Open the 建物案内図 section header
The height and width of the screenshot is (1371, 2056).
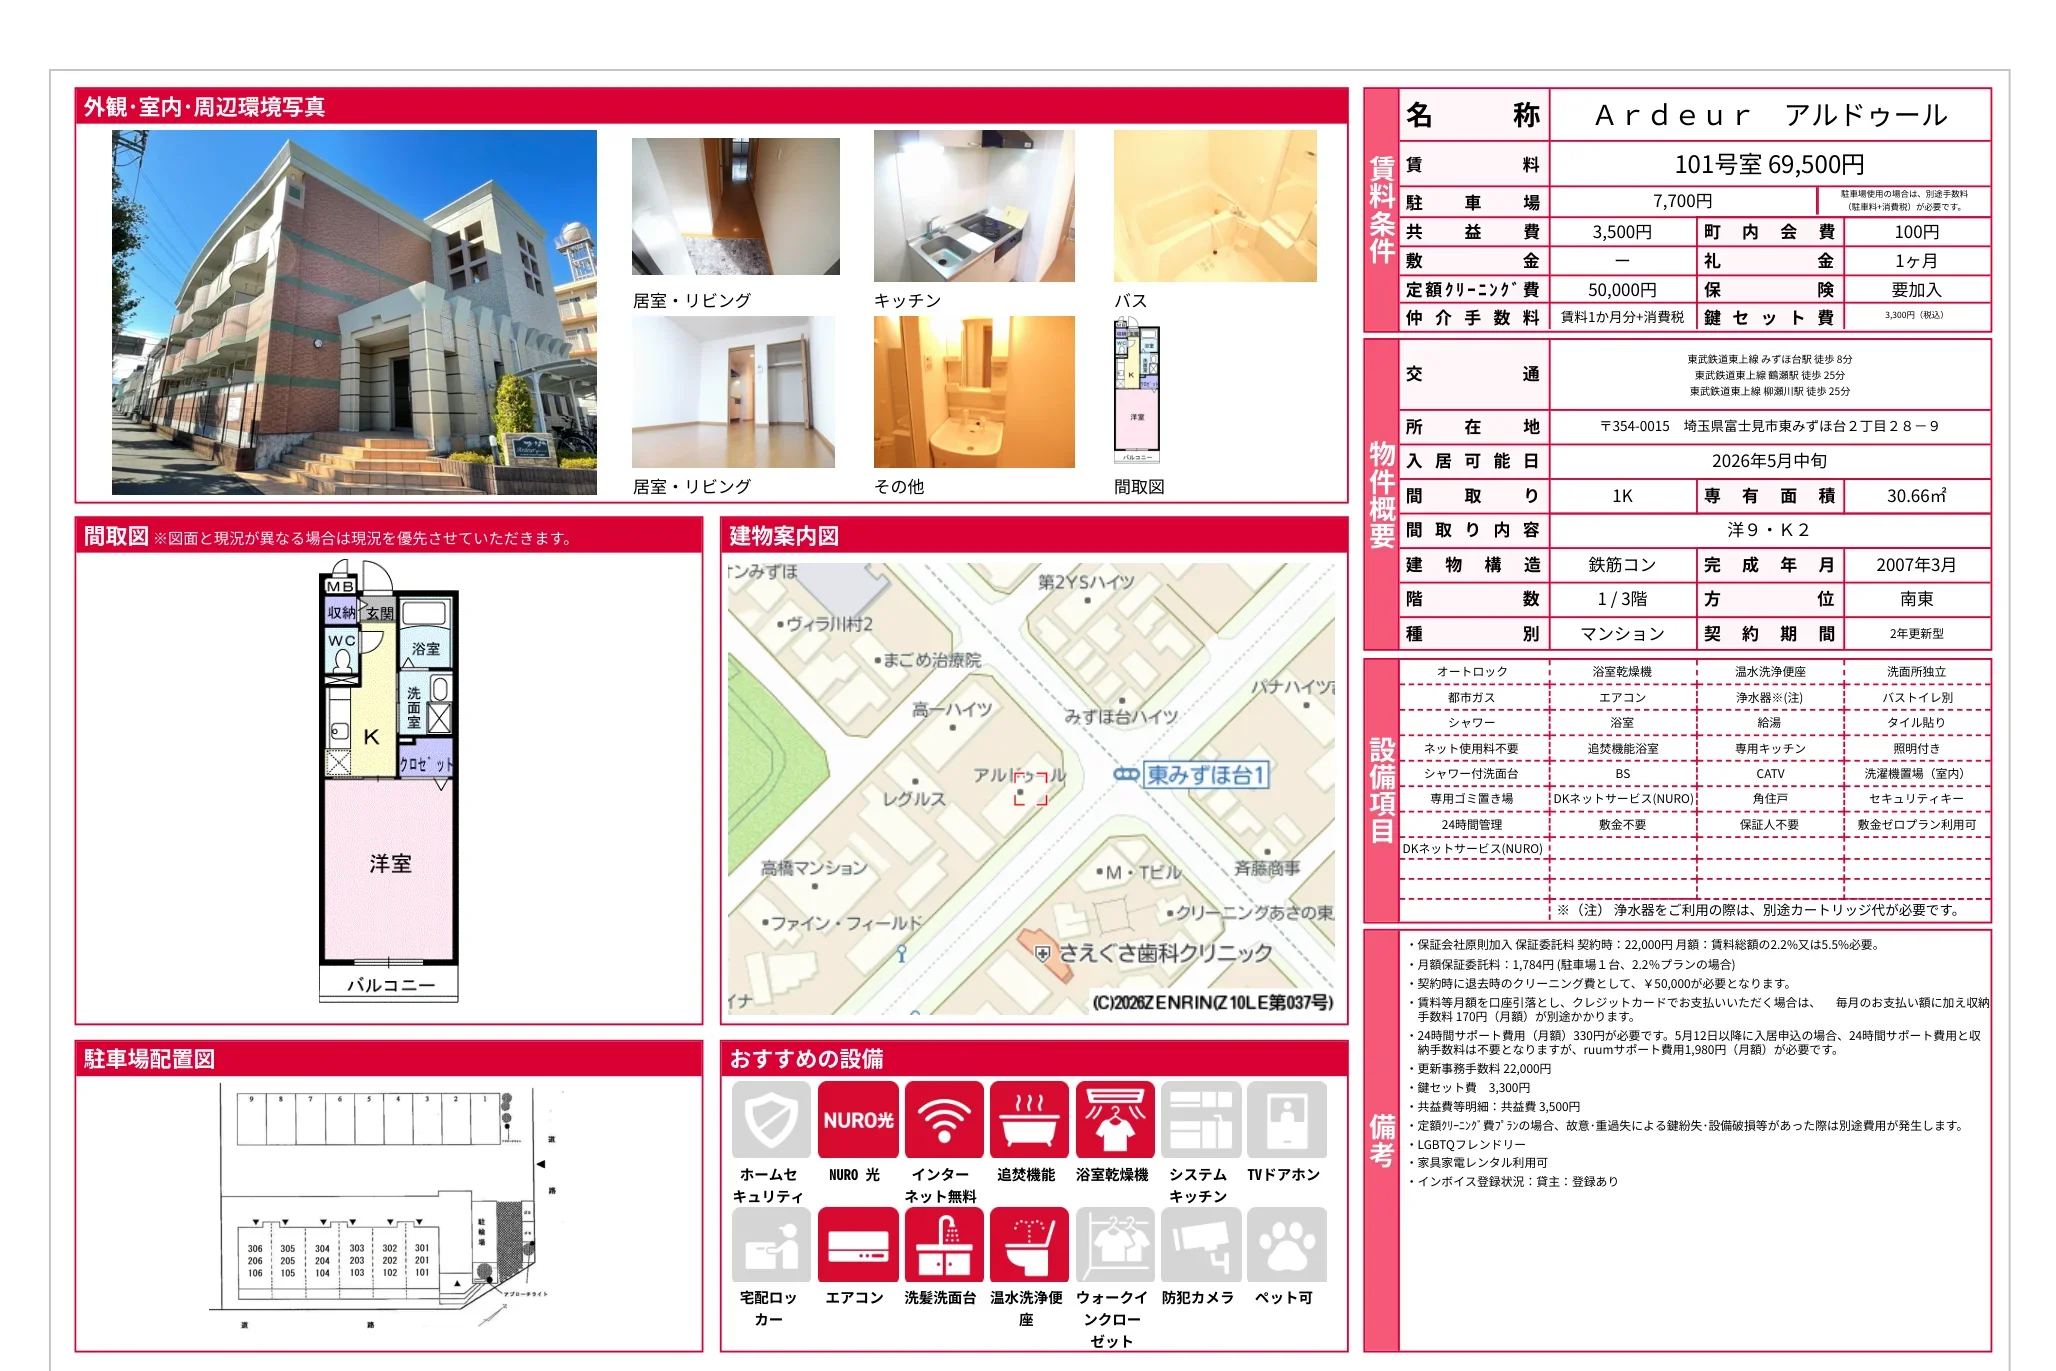coord(782,536)
